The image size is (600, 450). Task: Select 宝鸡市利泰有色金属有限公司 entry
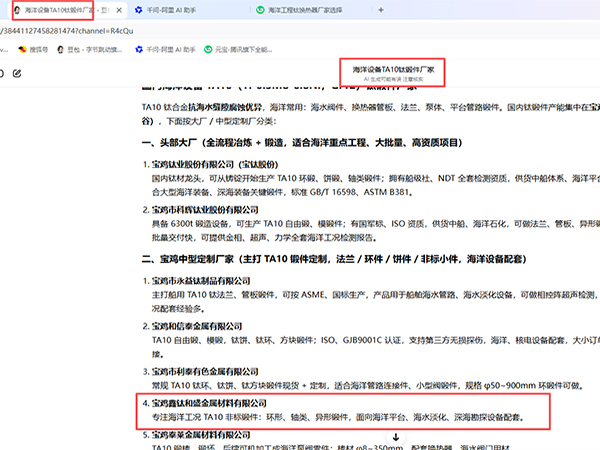tap(205, 372)
